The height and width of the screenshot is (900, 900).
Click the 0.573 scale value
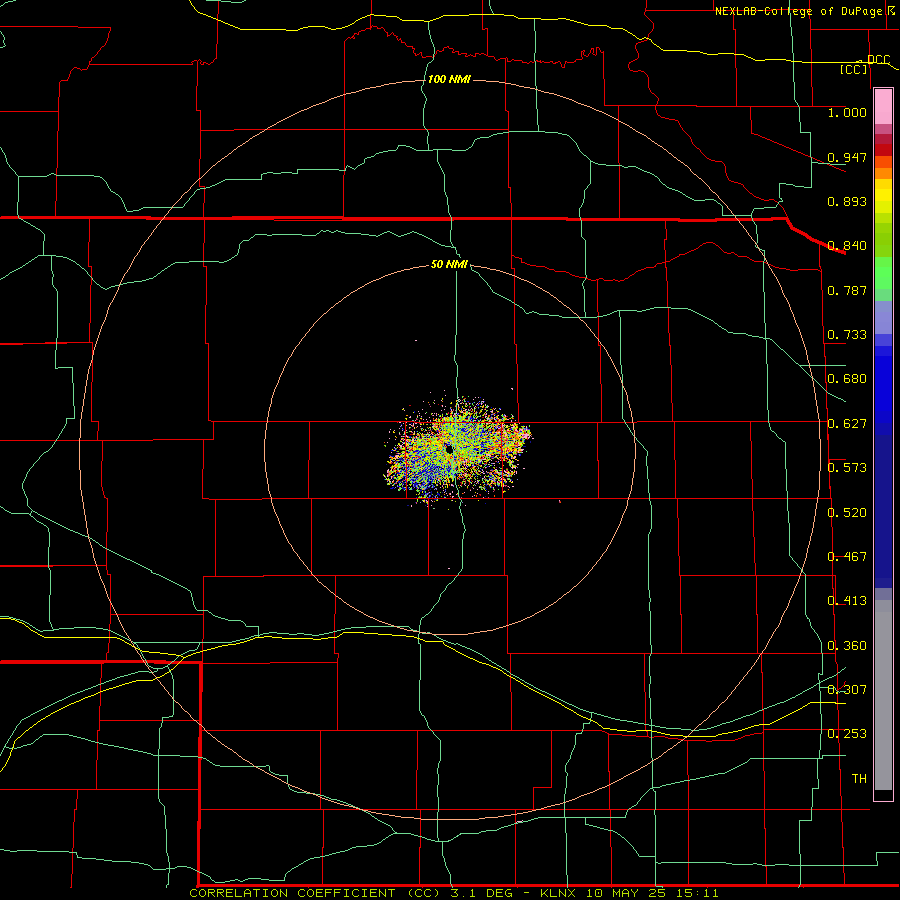click(847, 468)
